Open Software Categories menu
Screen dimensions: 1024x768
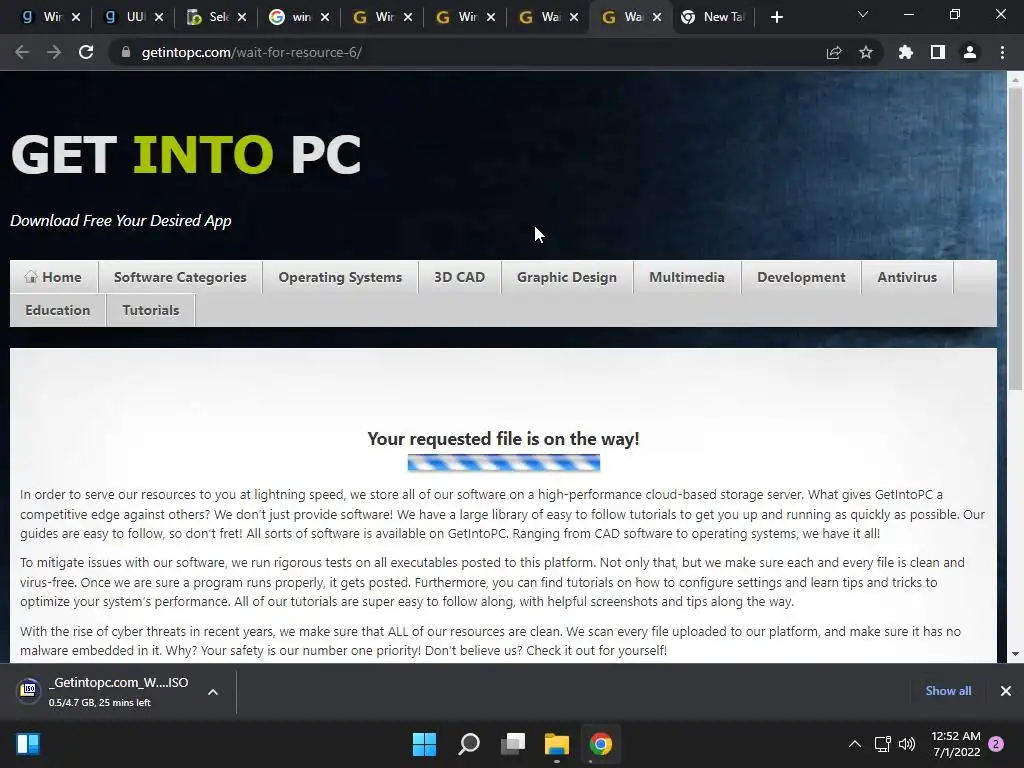180,277
